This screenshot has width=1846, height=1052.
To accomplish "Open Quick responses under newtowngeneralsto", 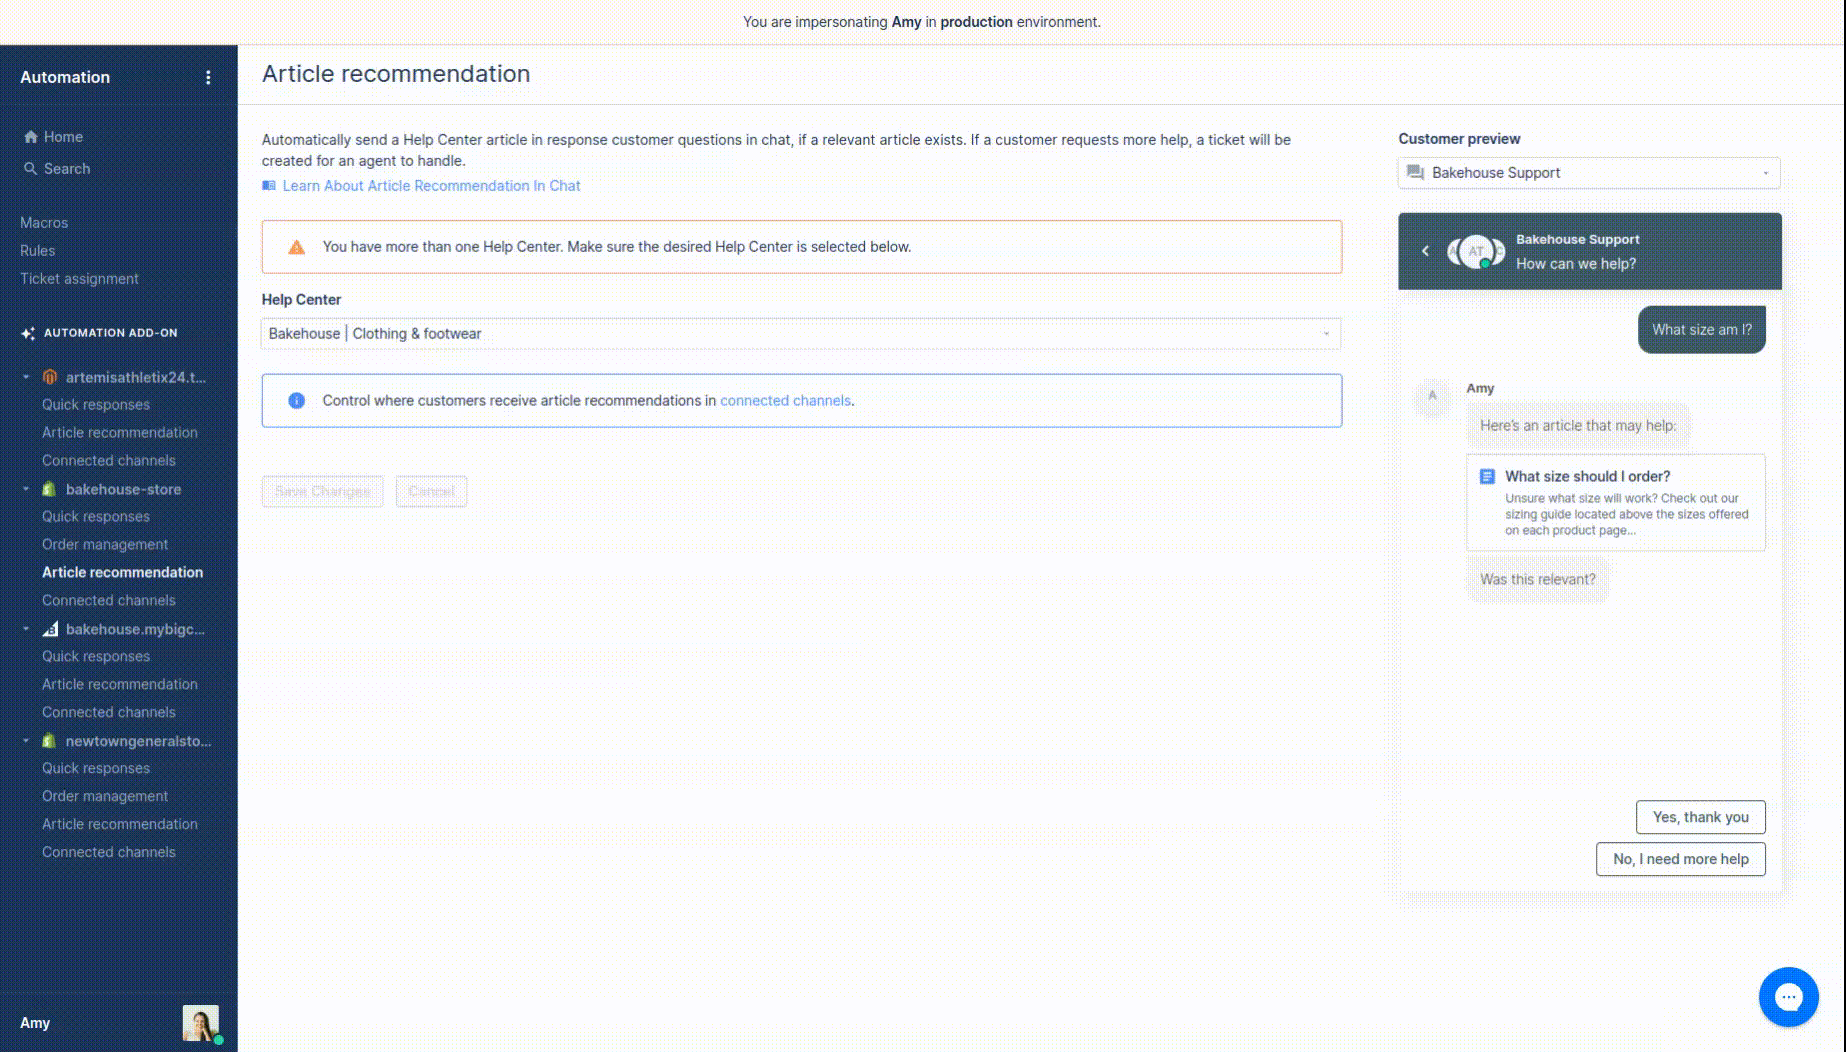I will pos(96,769).
